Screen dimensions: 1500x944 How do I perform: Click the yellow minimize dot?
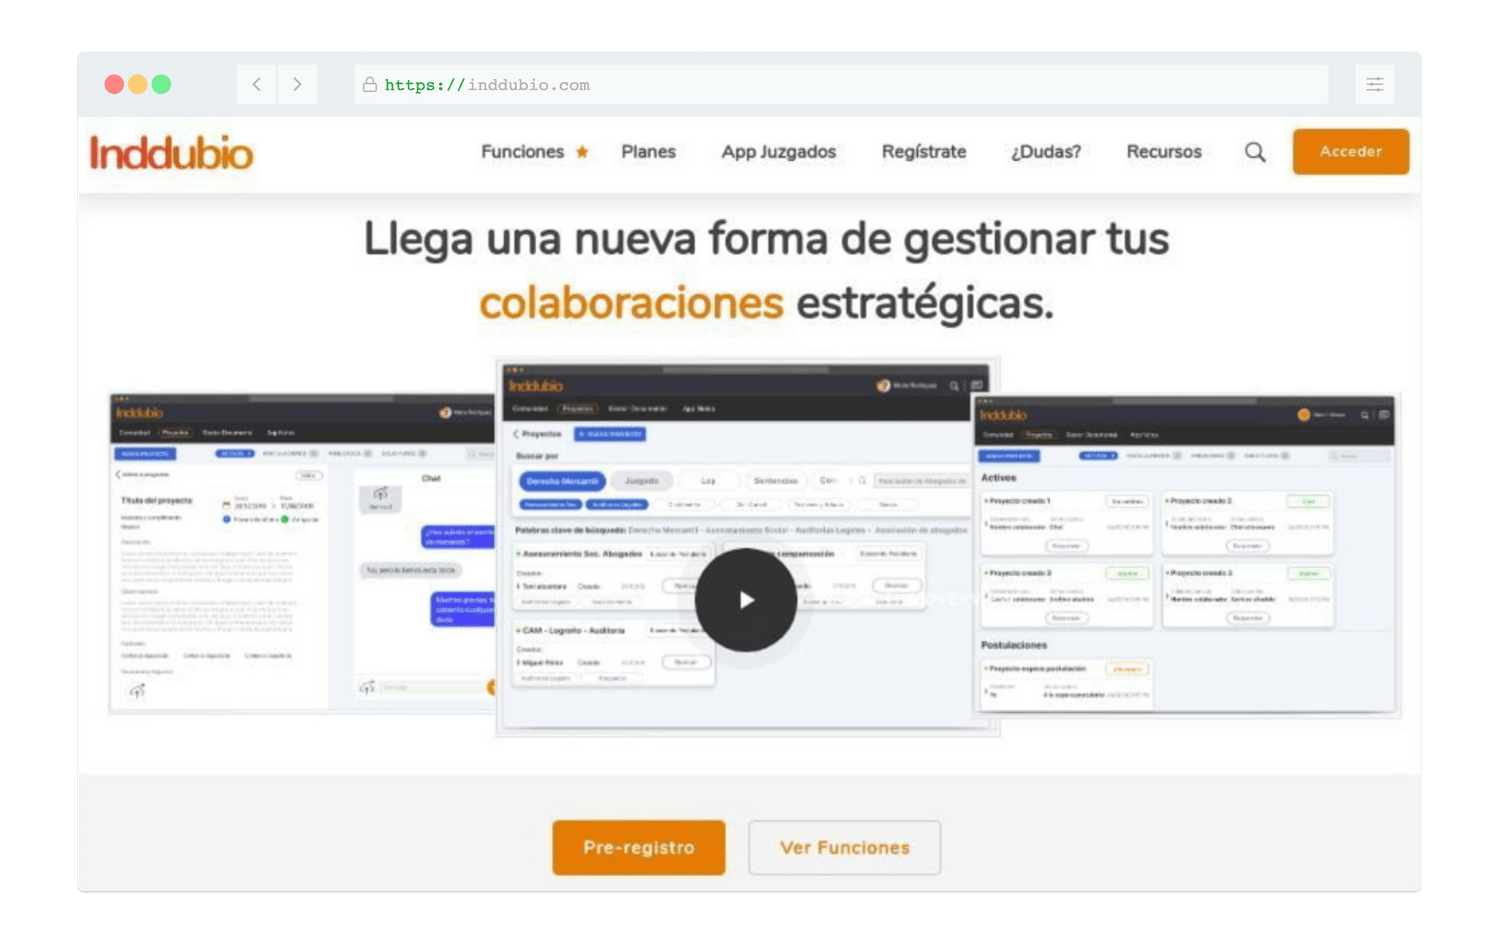point(138,85)
